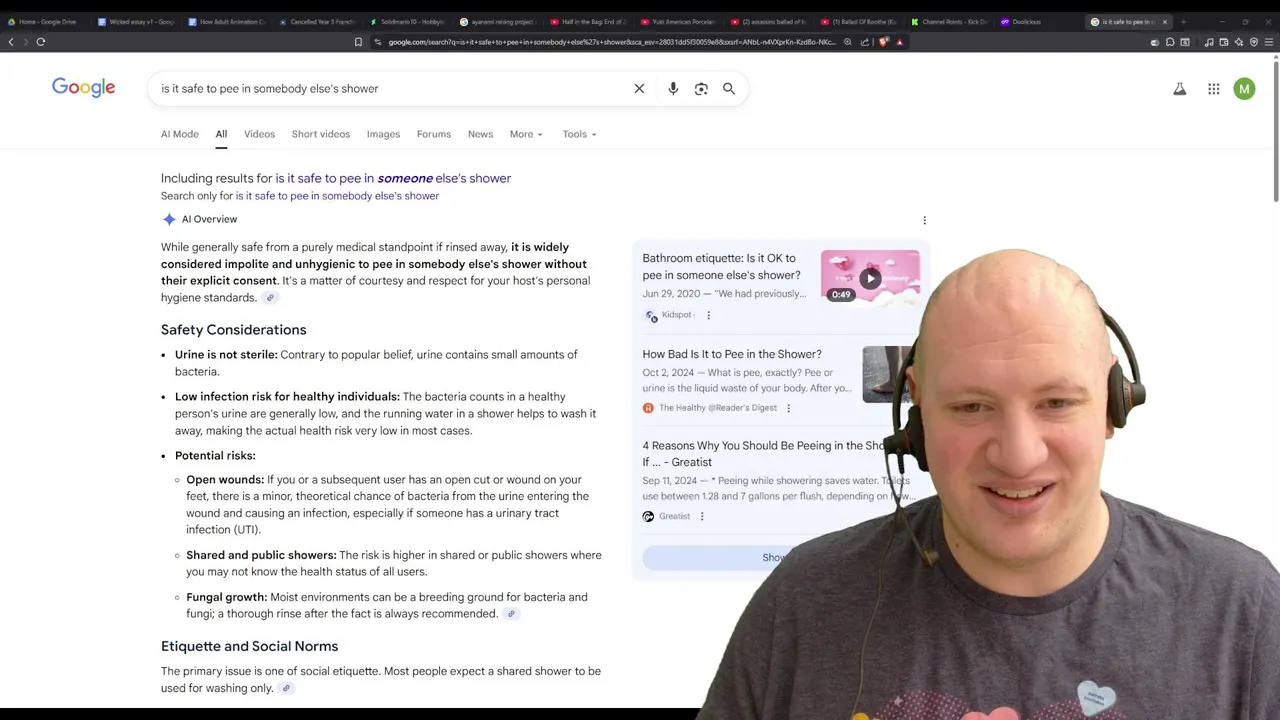Screen dimensions: 1280x720
Task: Click the zoom magnifier icon in address bar
Action: 848,42
